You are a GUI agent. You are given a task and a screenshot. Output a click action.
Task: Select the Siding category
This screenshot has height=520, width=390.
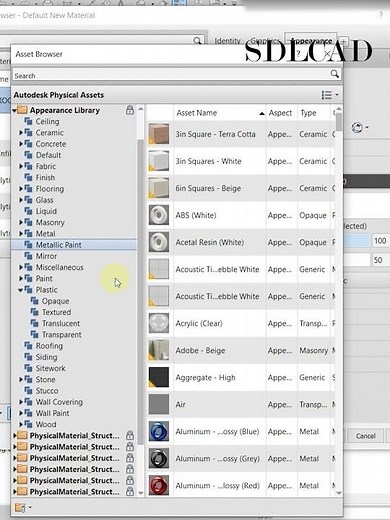(46, 357)
